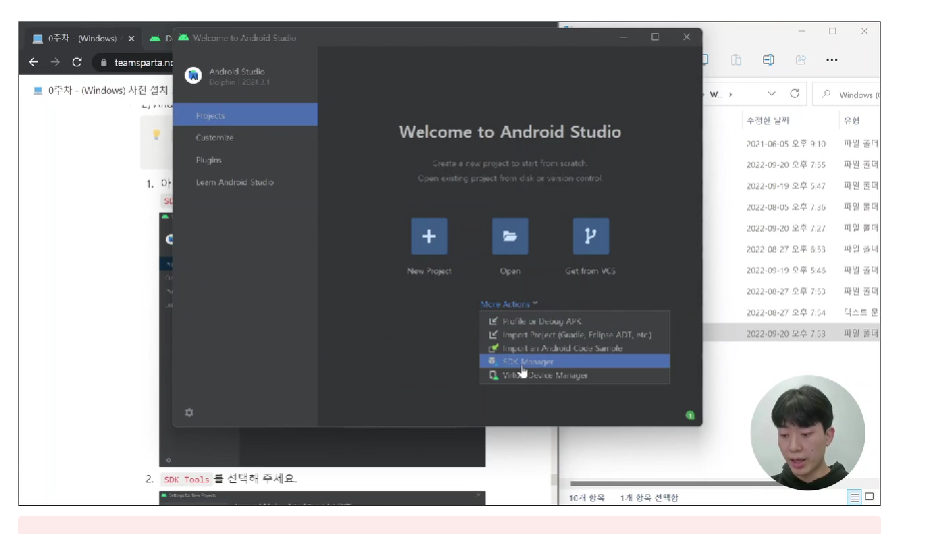Choose Import Project (Gradle, Eclipse ADT, etc.)
Viewport: 935px width, 534px height.
(x=574, y=335)
